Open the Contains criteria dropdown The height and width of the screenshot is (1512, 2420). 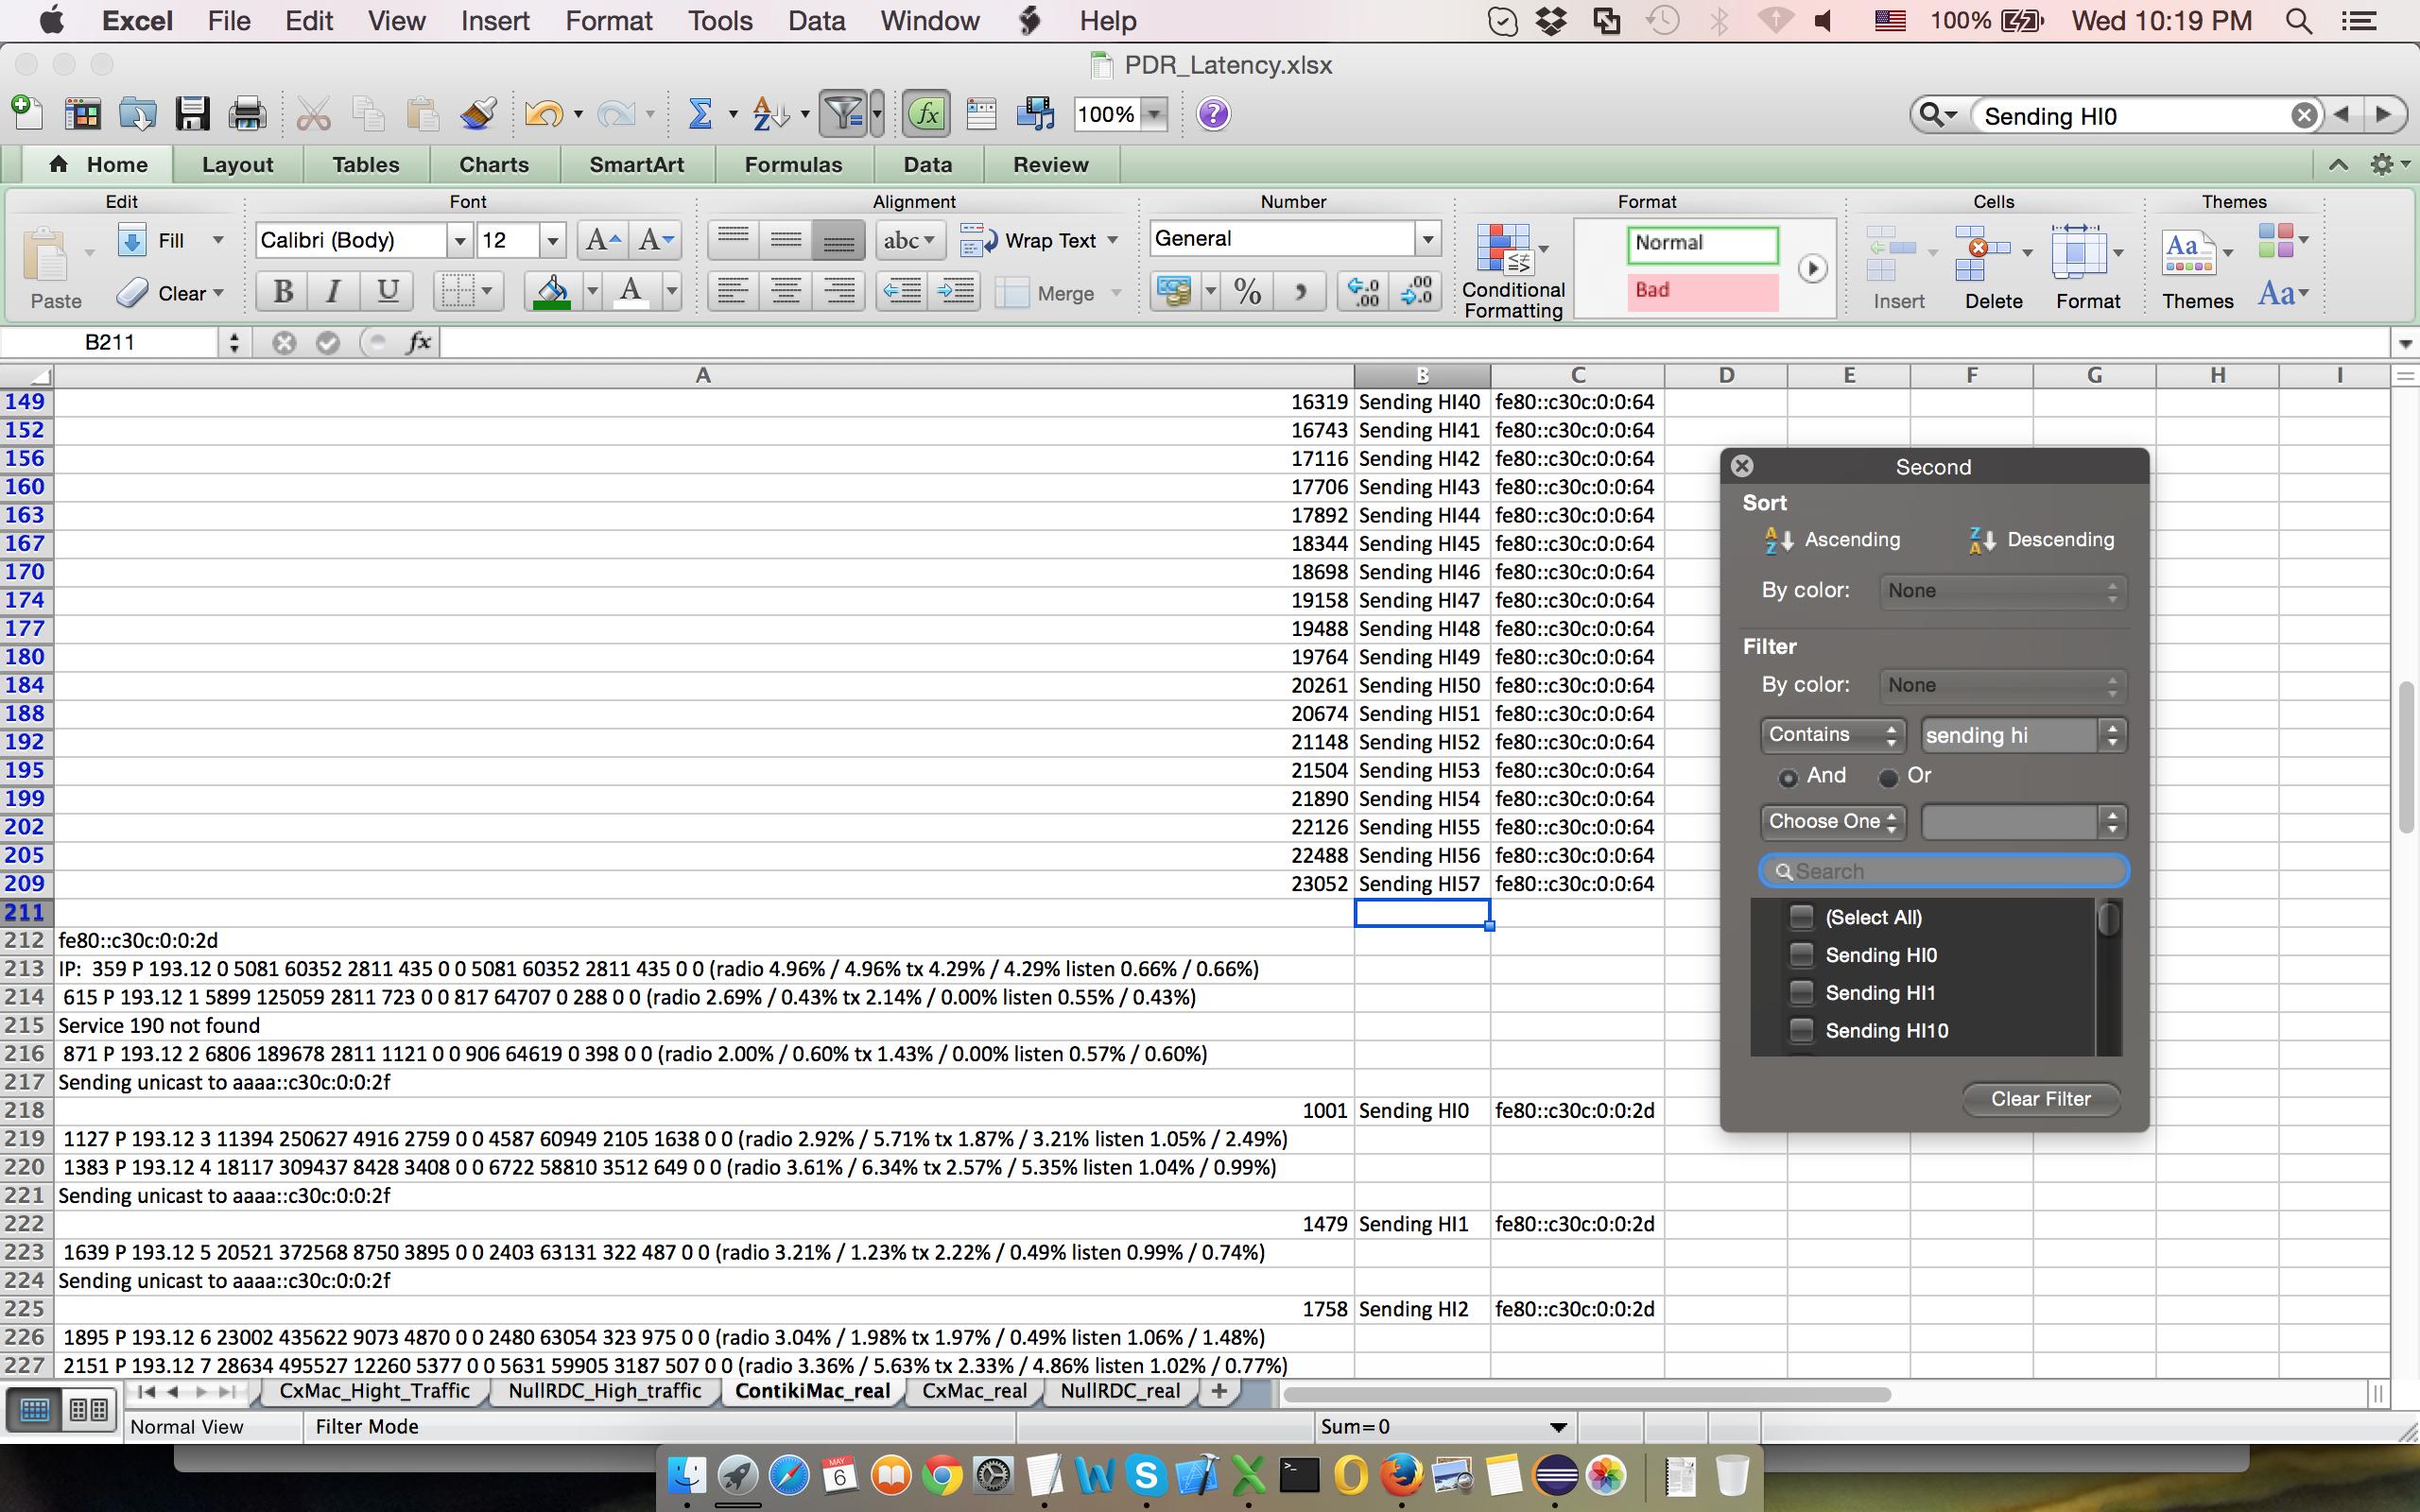1832,735
